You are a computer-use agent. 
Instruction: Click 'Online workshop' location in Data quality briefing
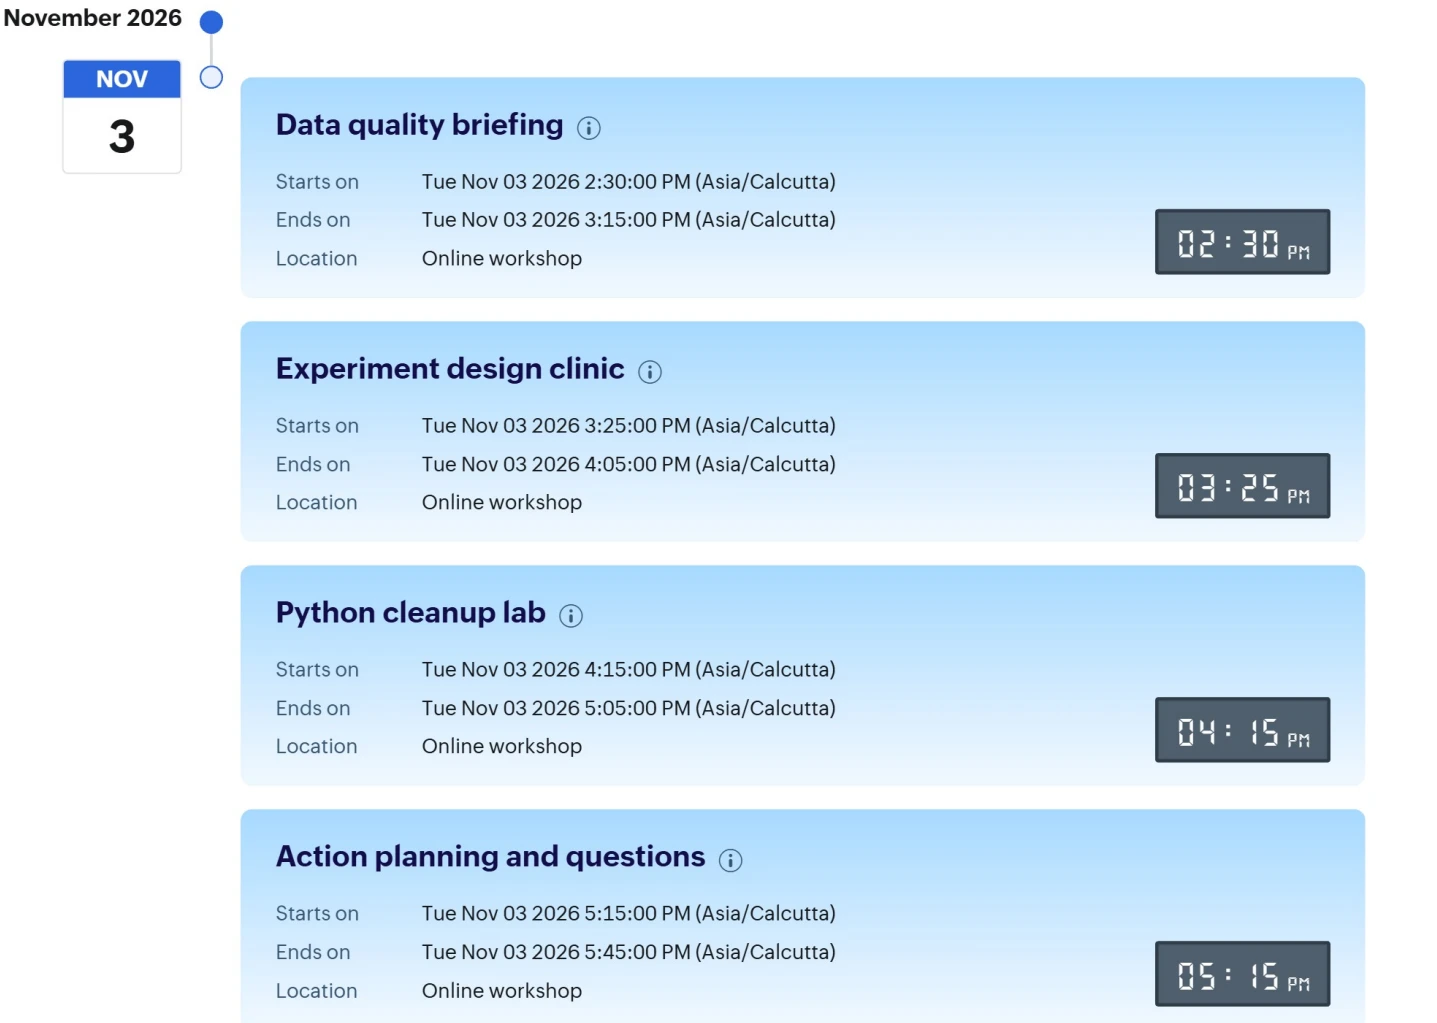click(x=502, y=259)
